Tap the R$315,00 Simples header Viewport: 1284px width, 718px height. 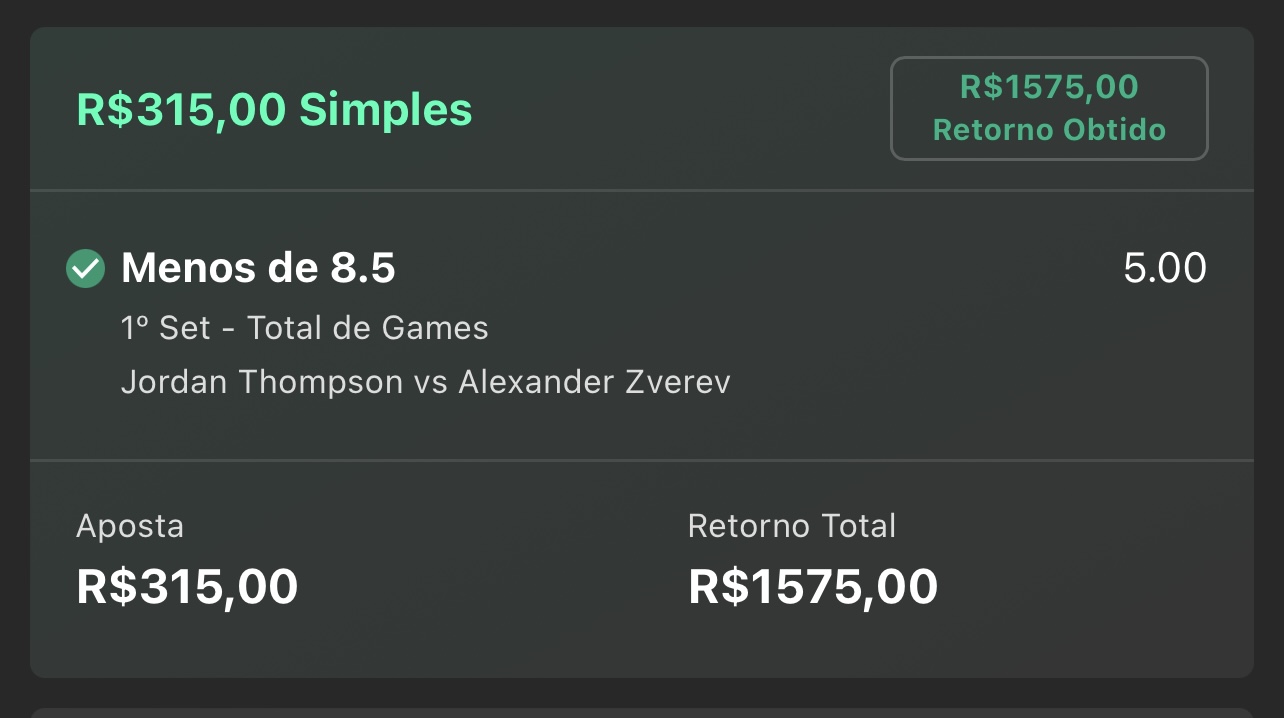(274, 109)
